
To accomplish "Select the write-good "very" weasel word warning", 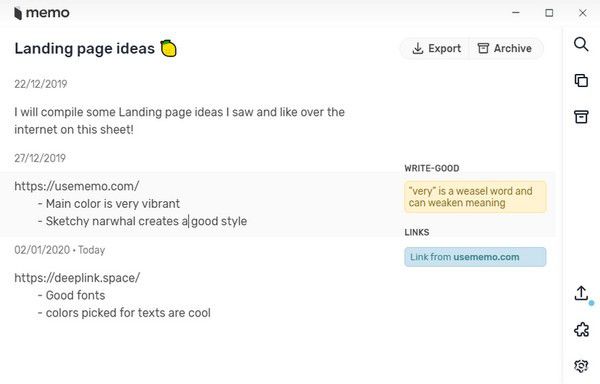I will coord(475,197).
